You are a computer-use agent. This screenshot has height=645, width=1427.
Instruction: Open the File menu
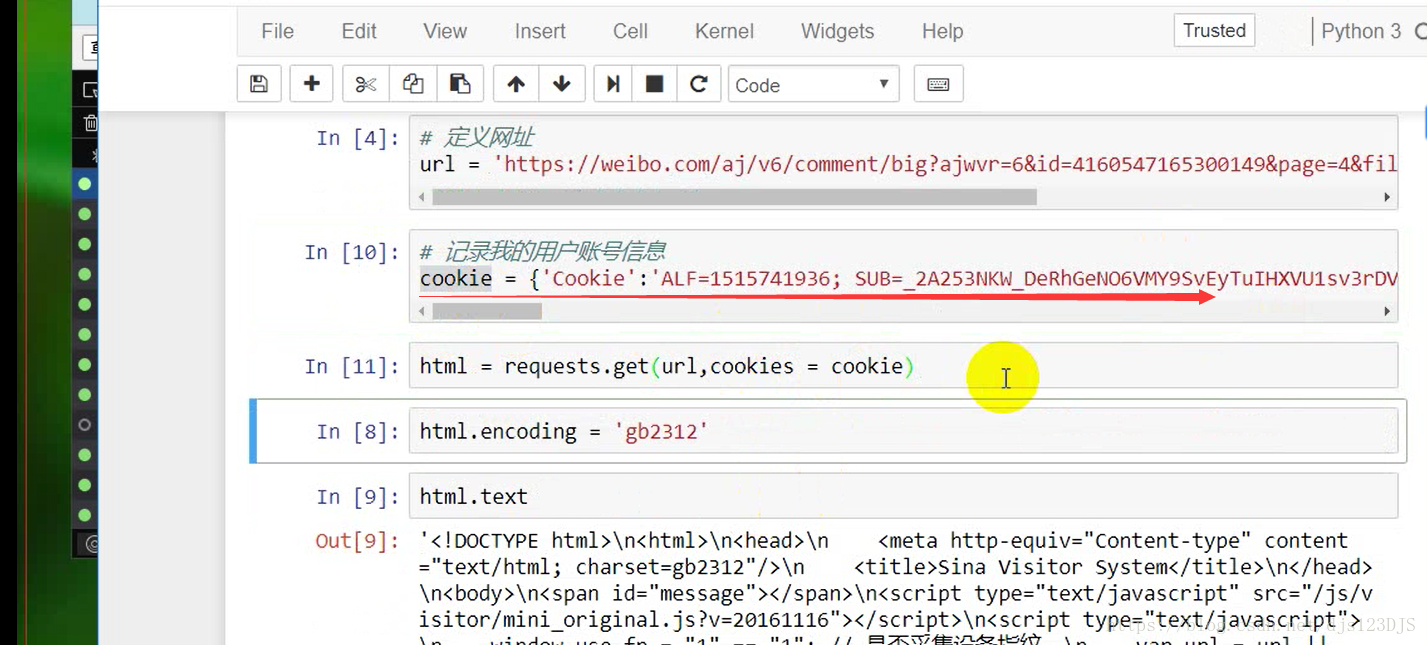277,31
